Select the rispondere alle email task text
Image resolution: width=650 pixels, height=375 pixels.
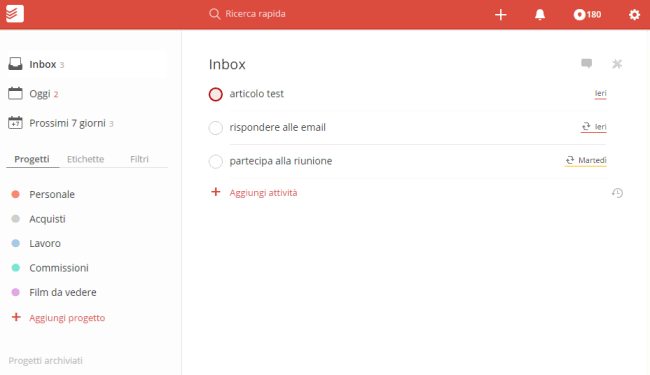[x=278, y=127]
